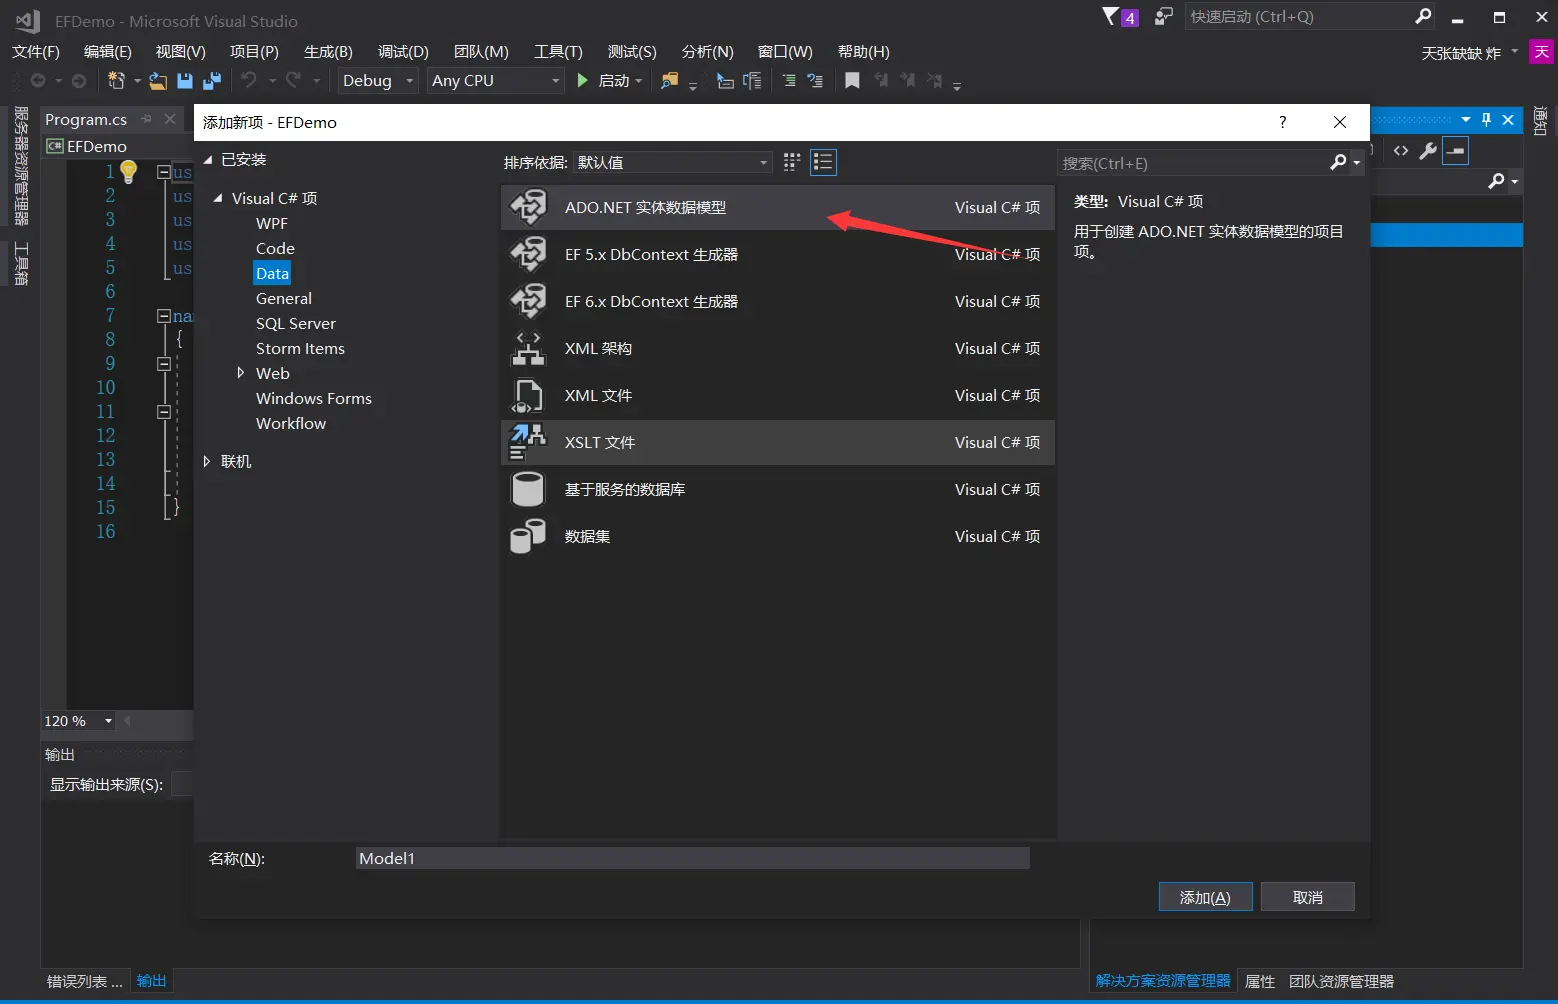Click the Quick Launch magnifier icon
1558x1004 pixels.
1423,16
